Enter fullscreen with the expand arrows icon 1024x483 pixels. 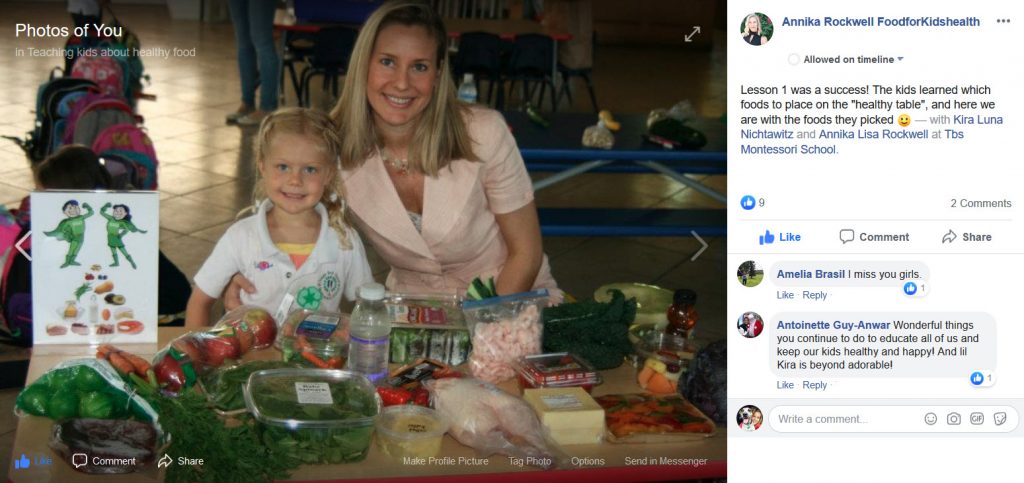pos(692,34)
